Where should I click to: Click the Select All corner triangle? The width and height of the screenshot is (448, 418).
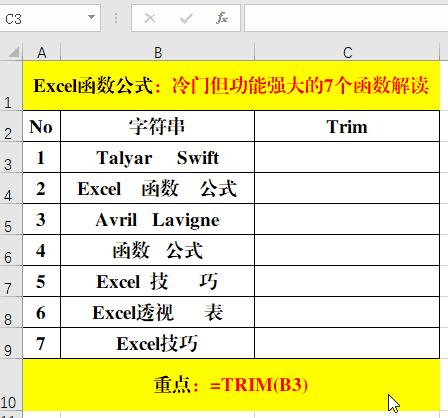tap(13, 52)
